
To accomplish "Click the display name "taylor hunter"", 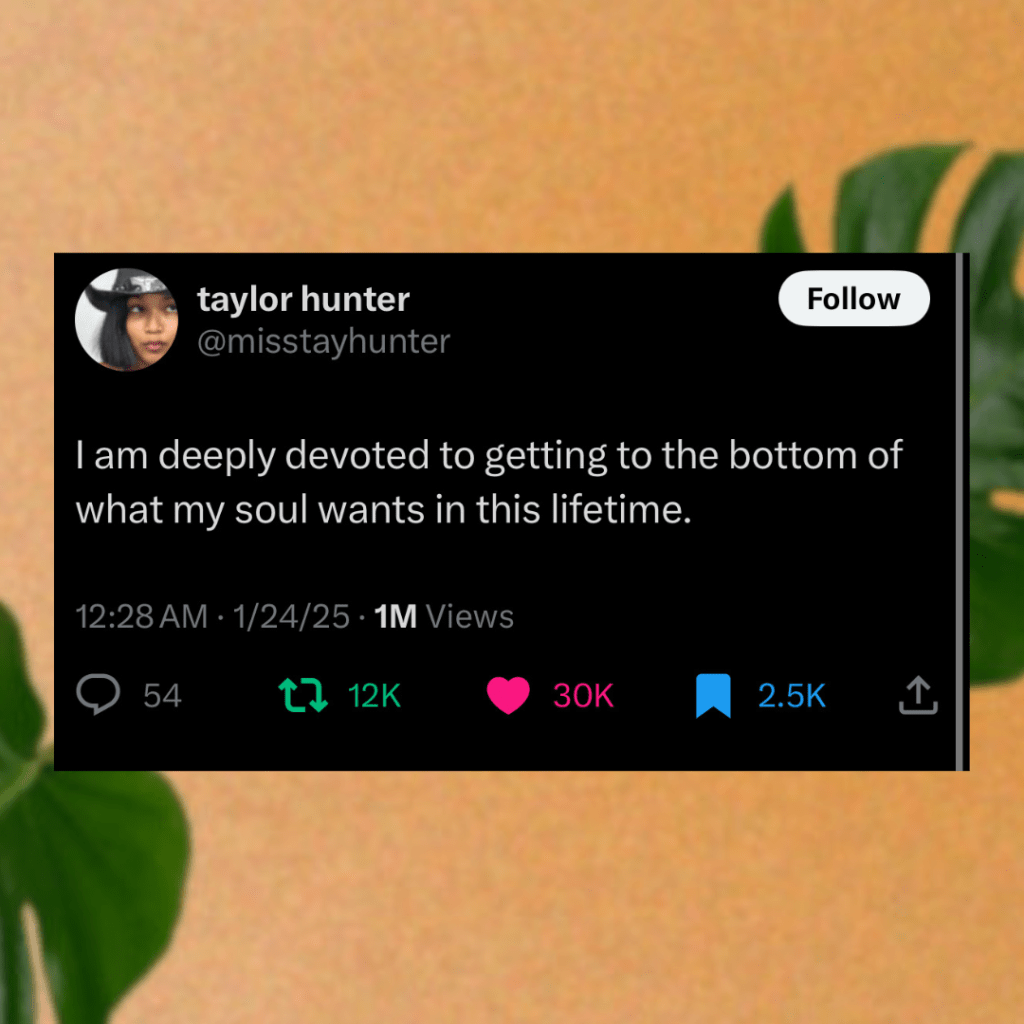I will tap(303, 299).
